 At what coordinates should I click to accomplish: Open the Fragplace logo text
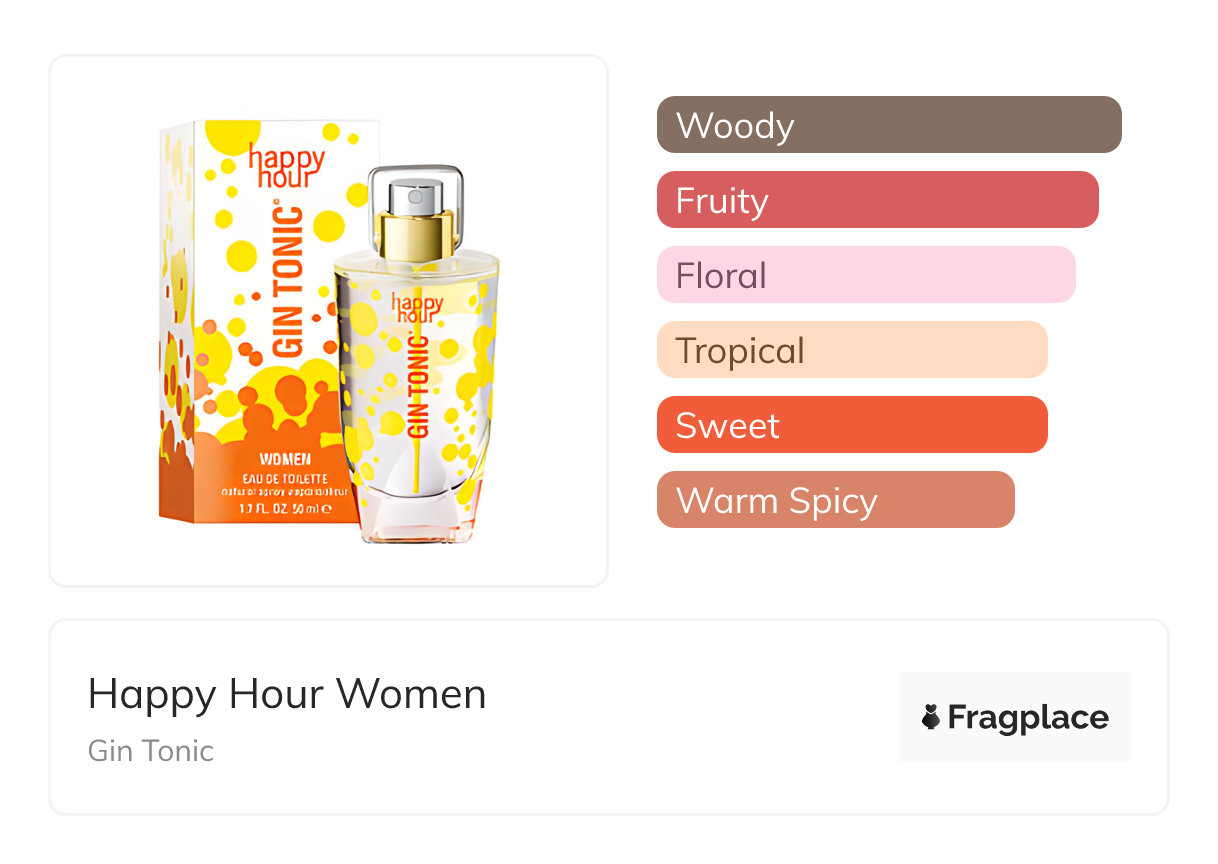pyautogui.click(x=1028, y=717)
